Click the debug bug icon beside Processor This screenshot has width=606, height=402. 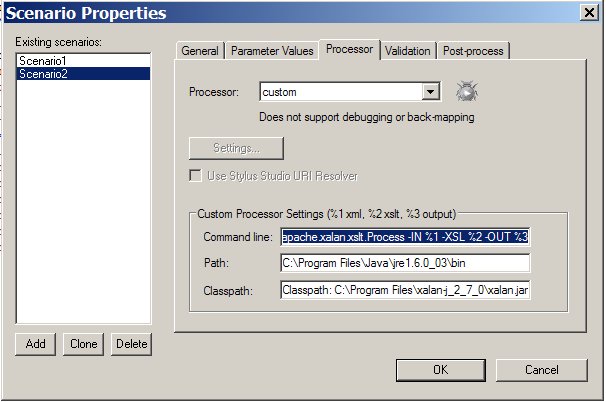[464, 92]
